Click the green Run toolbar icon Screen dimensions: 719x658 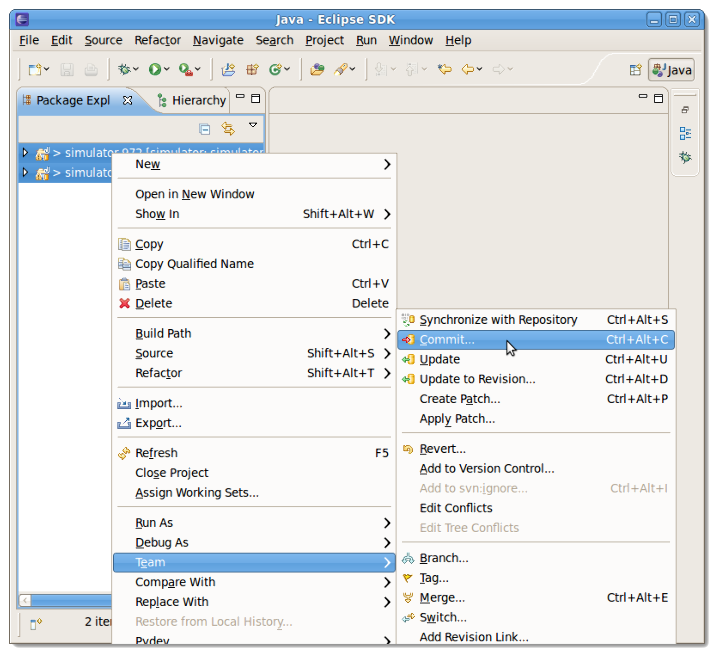[x=155, y=70]
